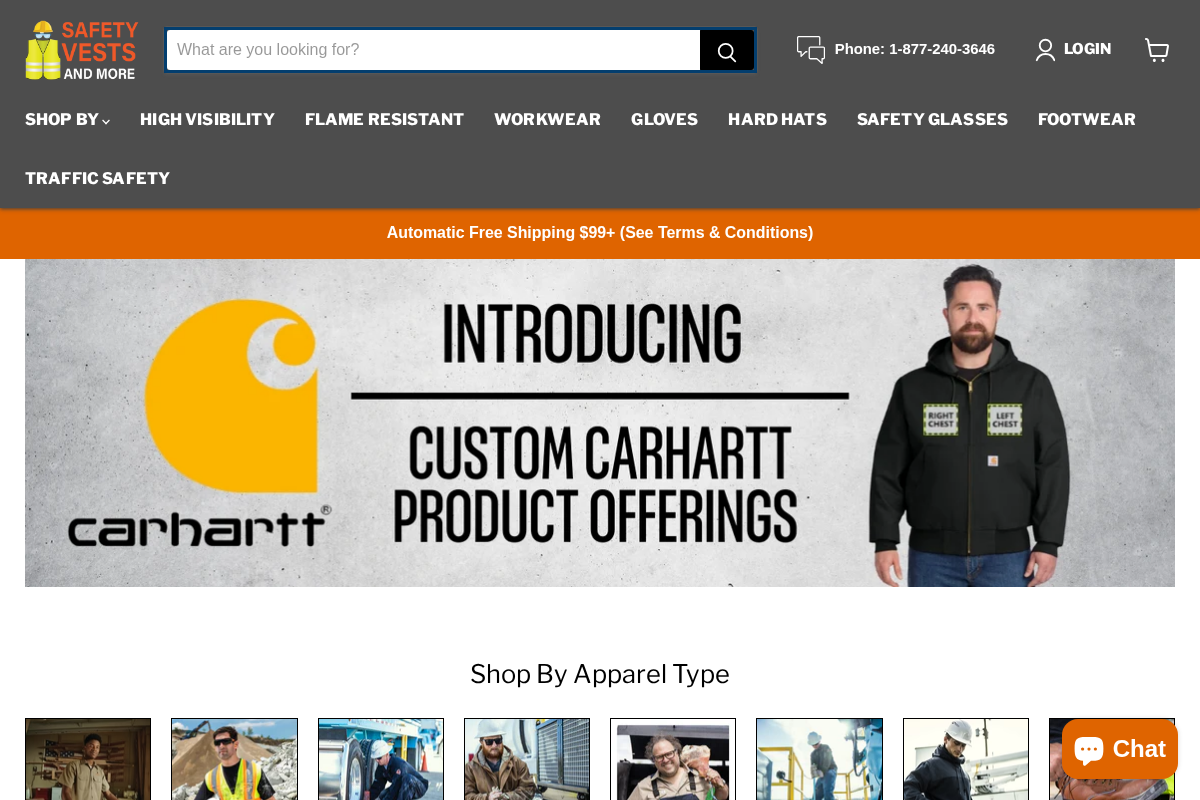Click the person icon beside Login
Image resolution: width=1200 pixels, height=800 pixels.
(1044, 49)
